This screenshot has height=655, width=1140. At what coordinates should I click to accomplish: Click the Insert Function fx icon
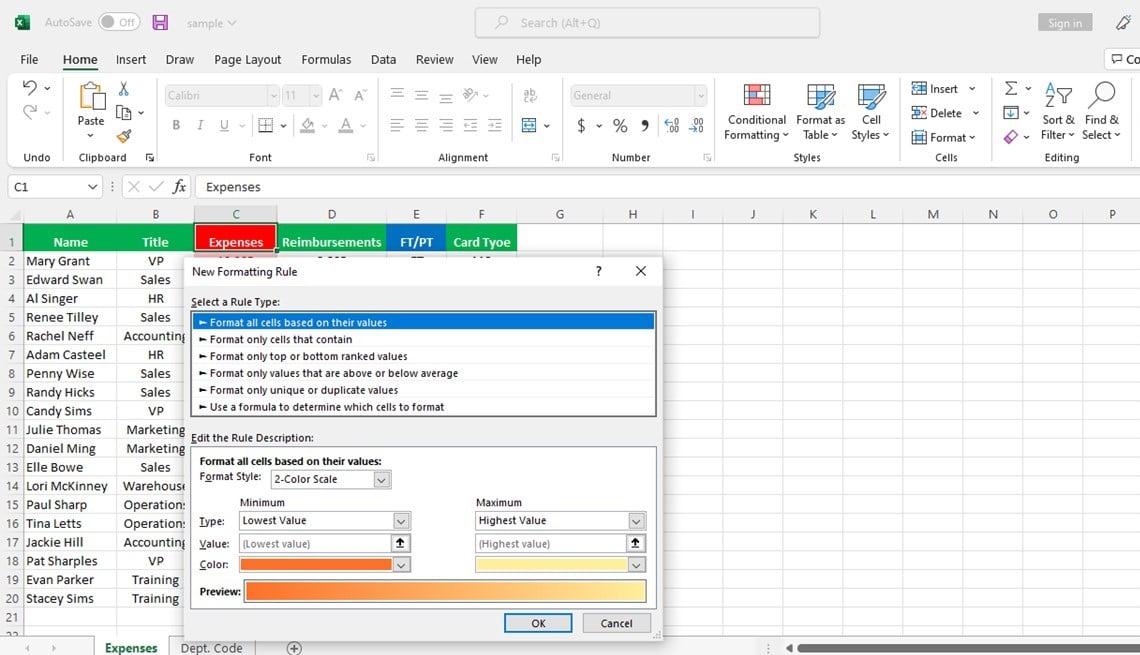[x=179, y=187]
